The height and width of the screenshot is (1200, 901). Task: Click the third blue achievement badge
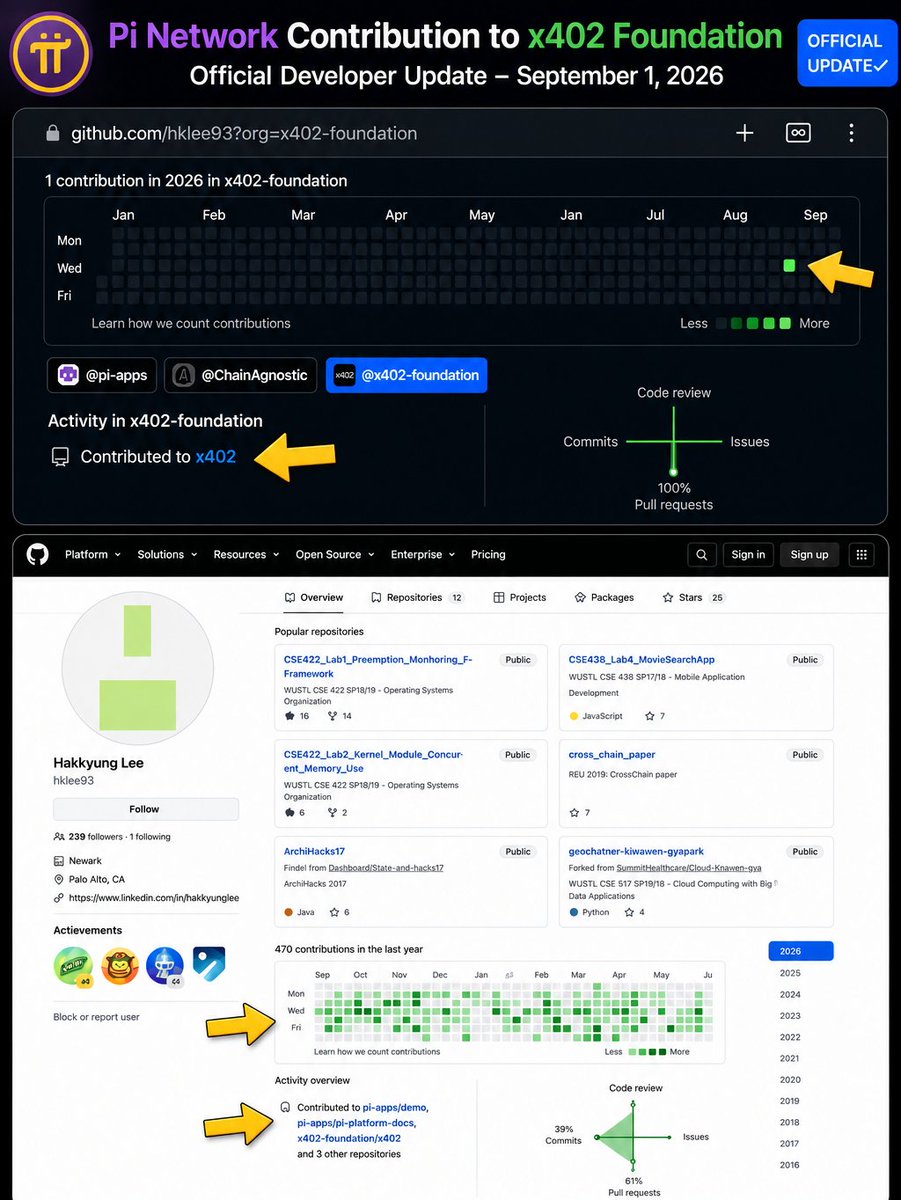pos(165,966)
